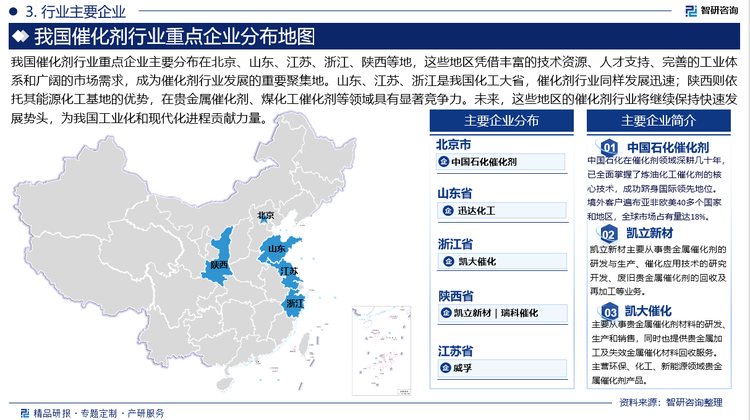The height and width of the screenshot is (420, 750).
Task: Click the icon beside 迅达化工
Action: coord(448,210)
